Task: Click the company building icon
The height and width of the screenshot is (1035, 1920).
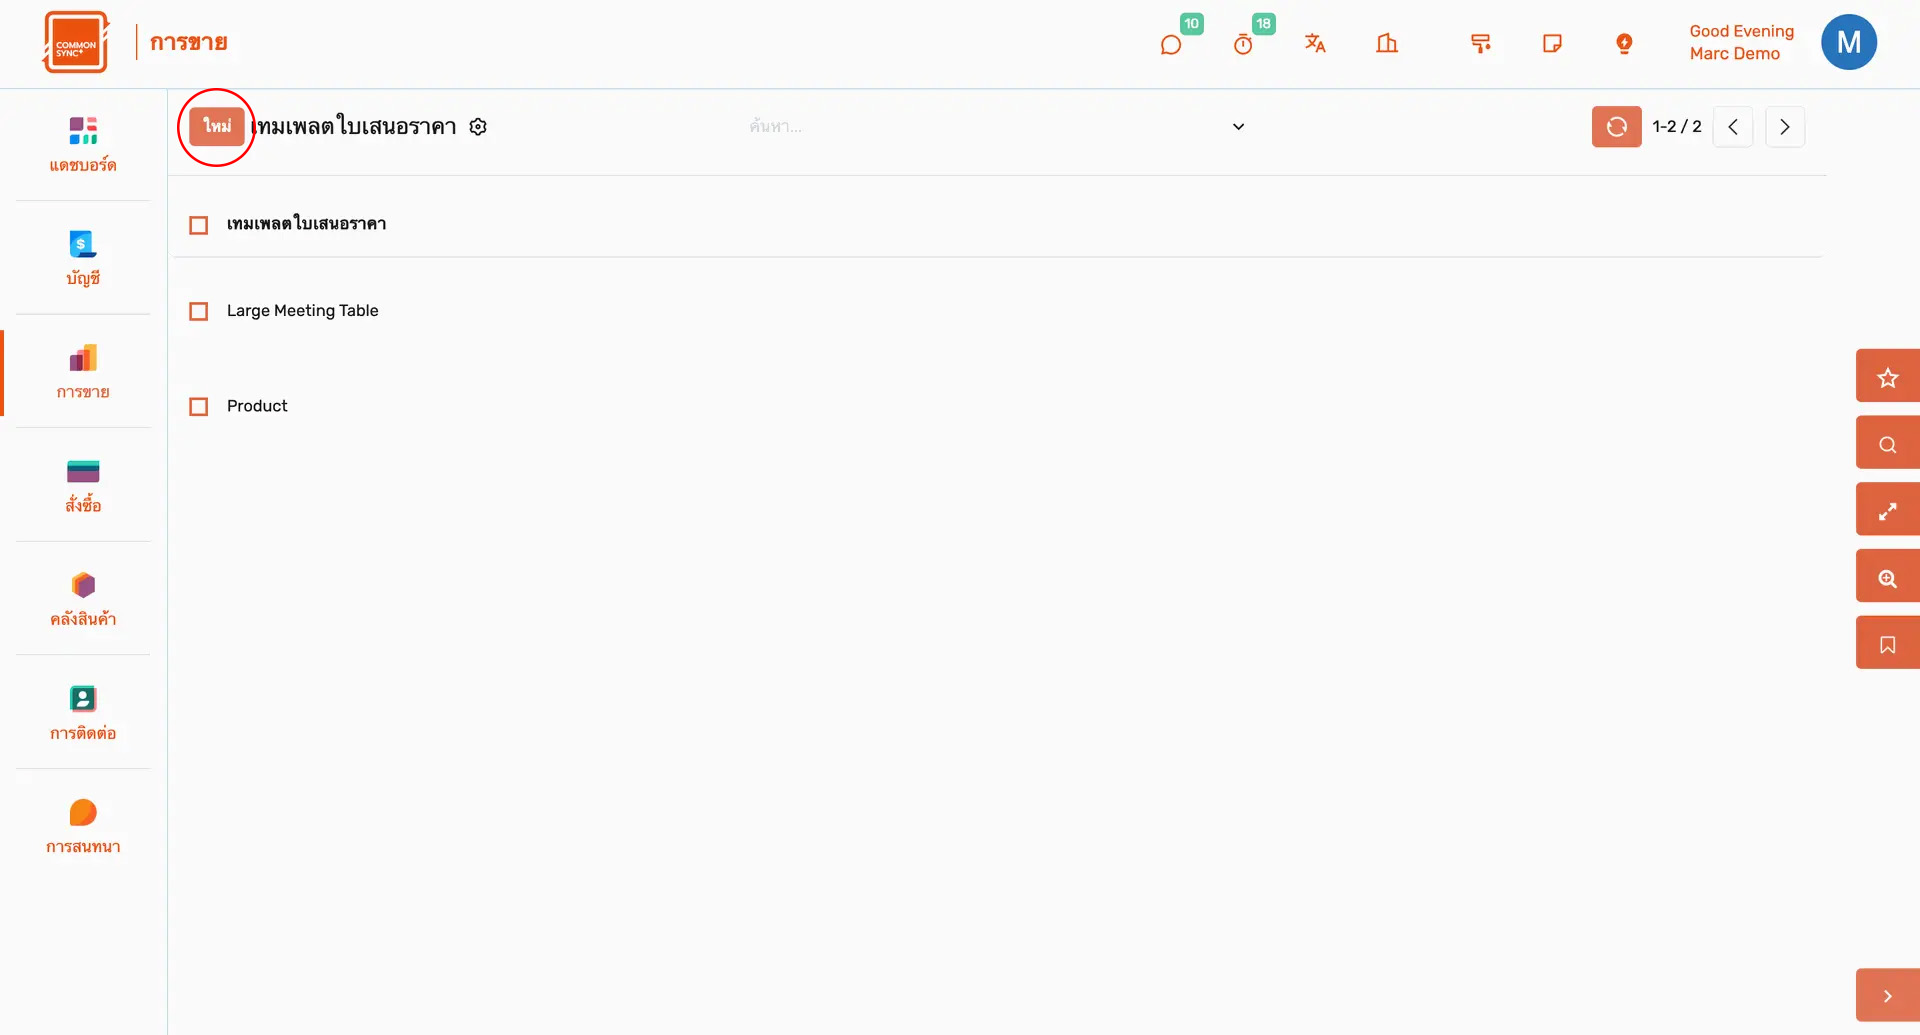Action: click(x=1387, y=43)
